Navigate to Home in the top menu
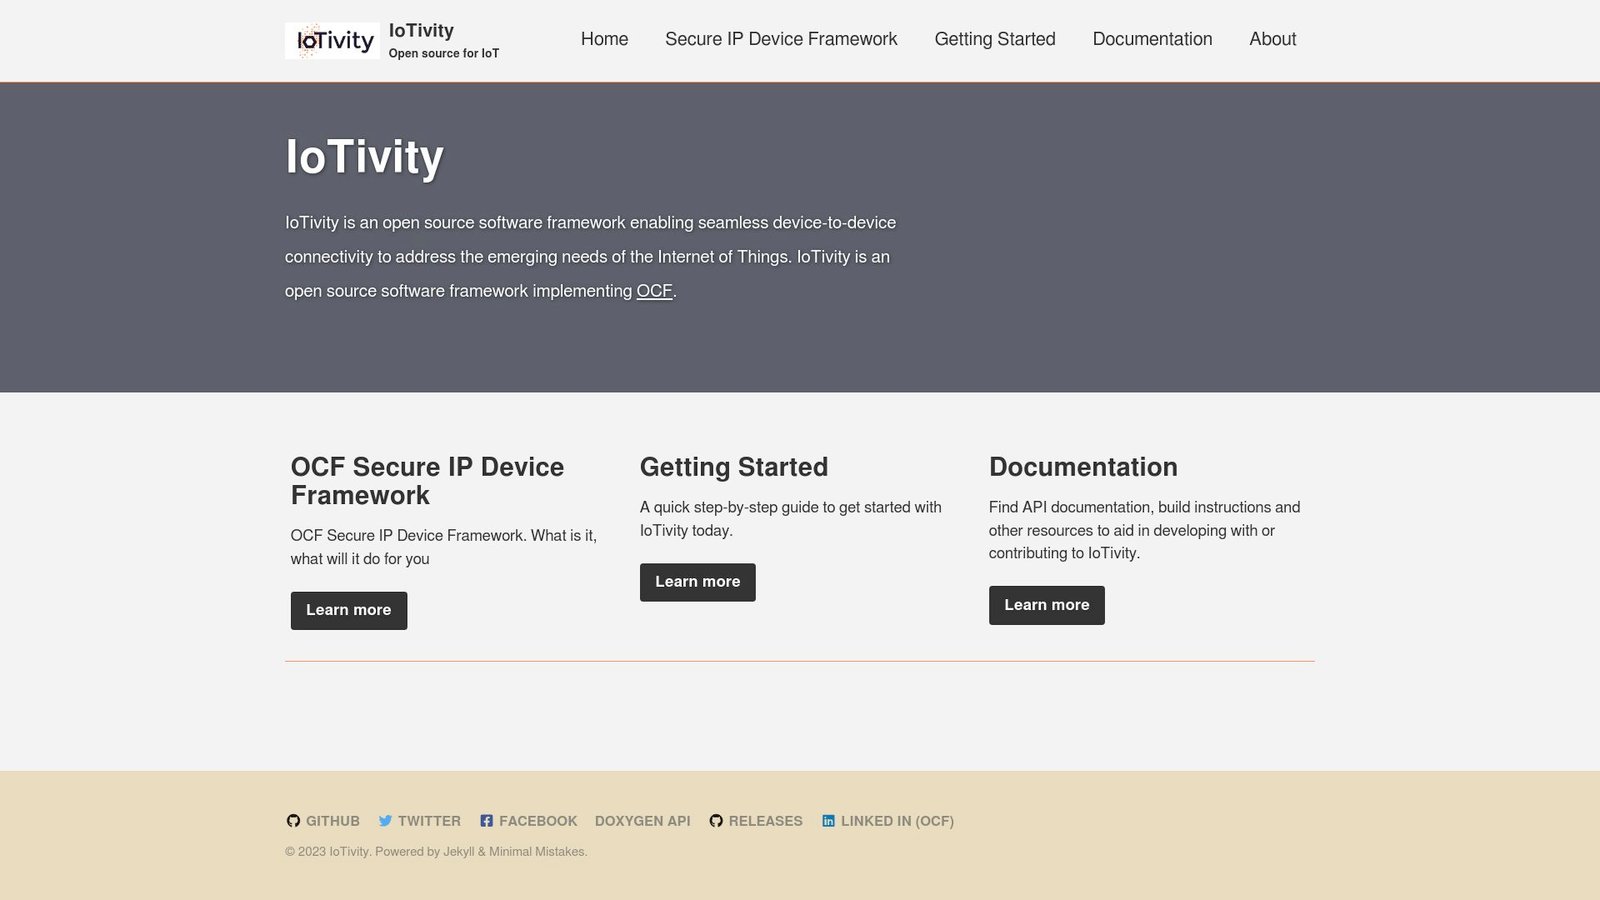1600x900 pixels. 604,39
